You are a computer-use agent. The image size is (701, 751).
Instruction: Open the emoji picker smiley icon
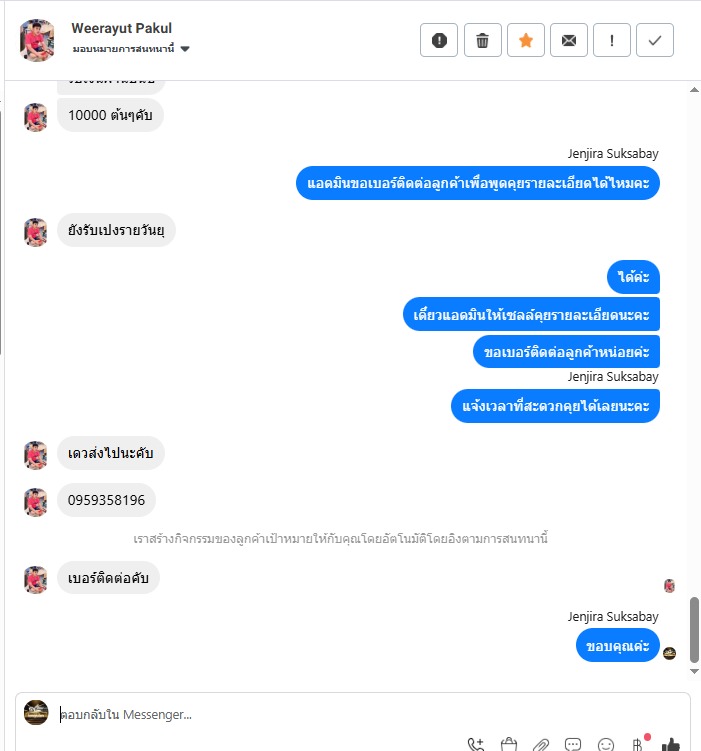[606, 745]
